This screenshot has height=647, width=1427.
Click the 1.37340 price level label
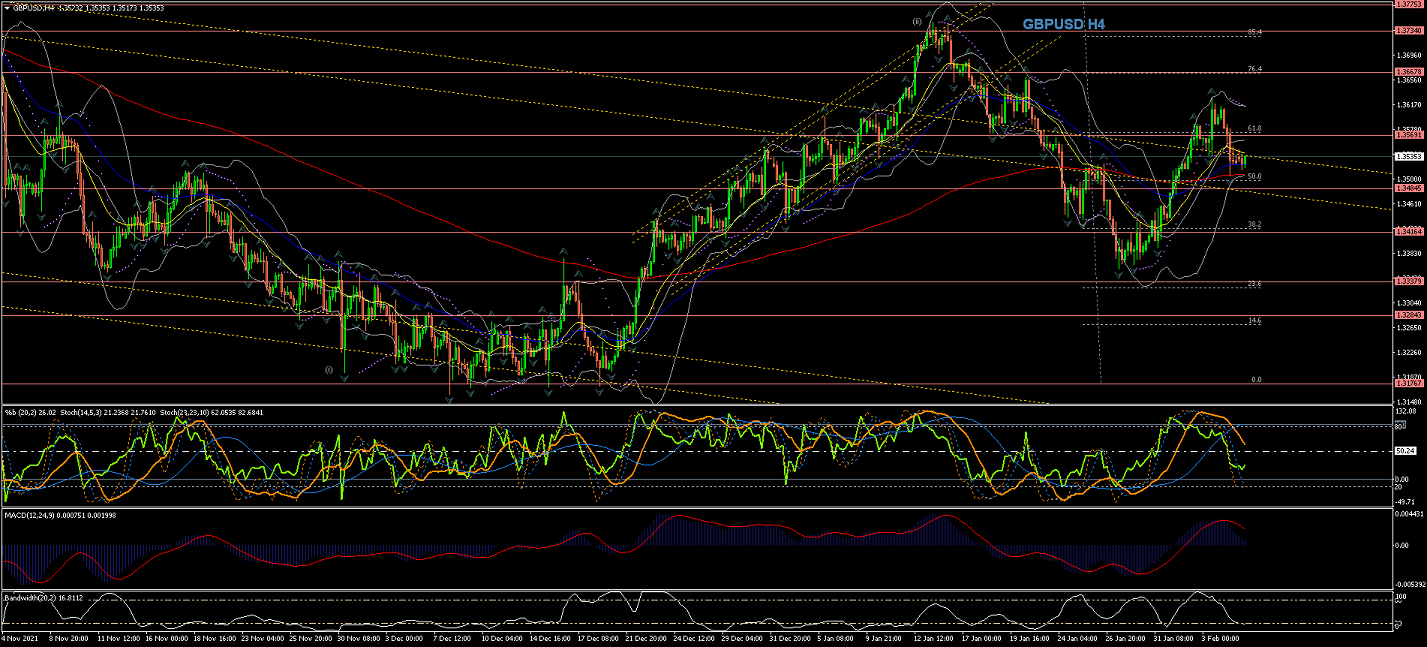[x=1407, y=30]
